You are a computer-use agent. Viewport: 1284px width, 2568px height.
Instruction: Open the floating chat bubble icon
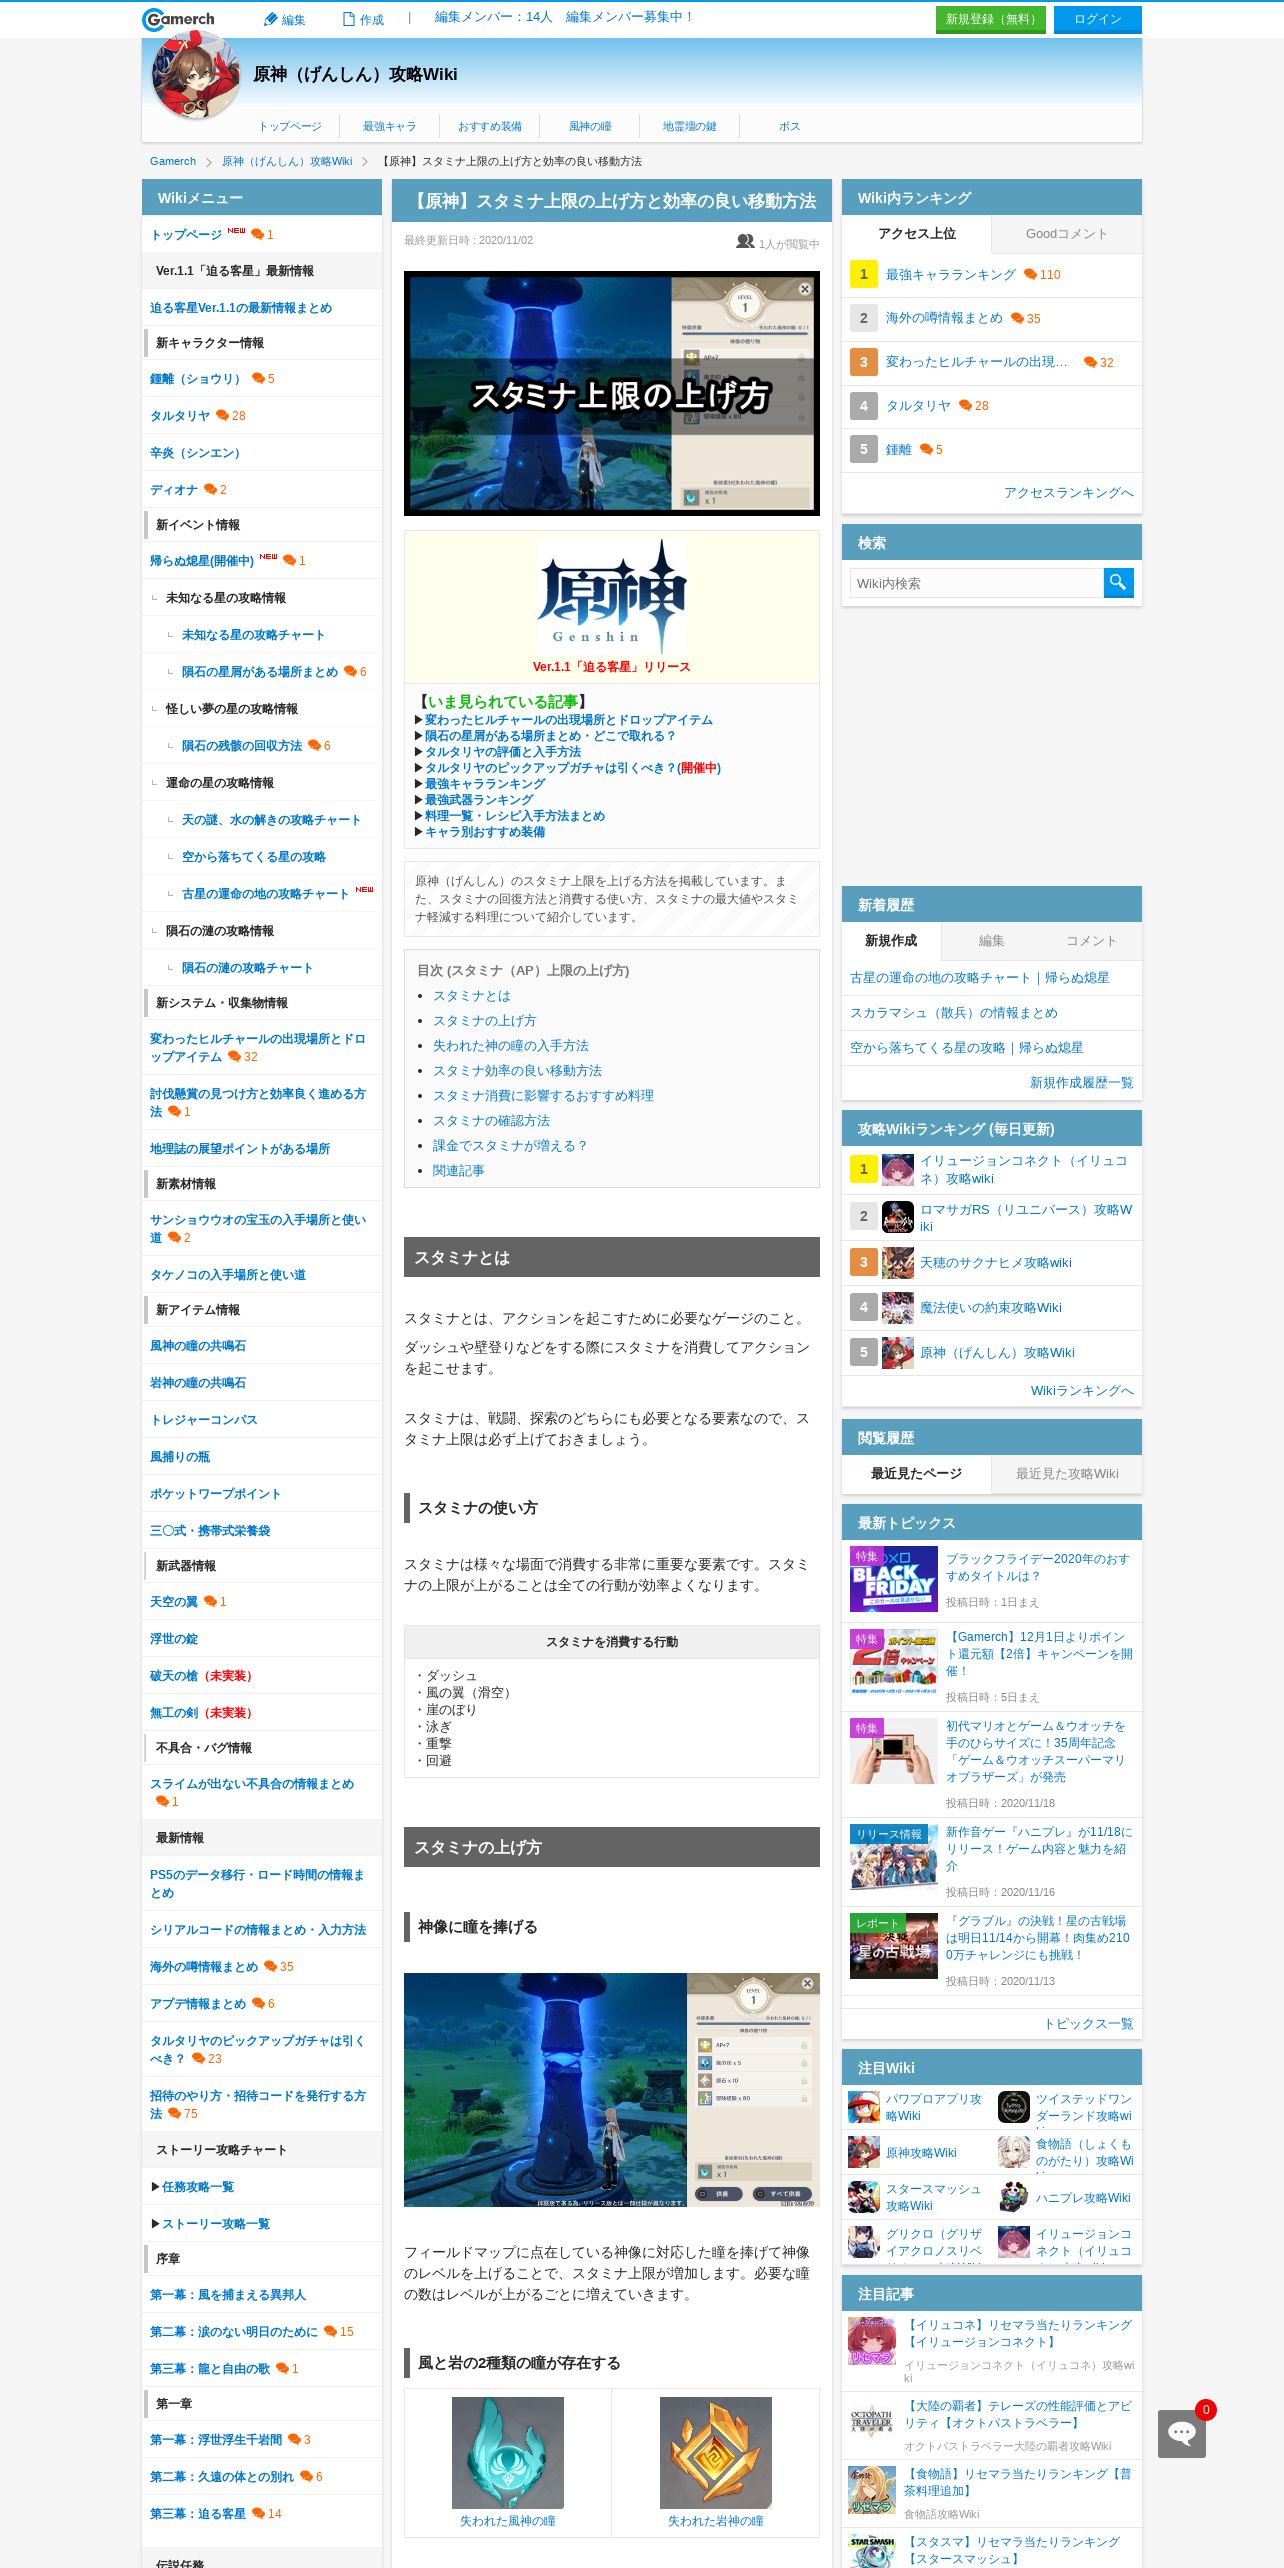click(1182, 2433)
